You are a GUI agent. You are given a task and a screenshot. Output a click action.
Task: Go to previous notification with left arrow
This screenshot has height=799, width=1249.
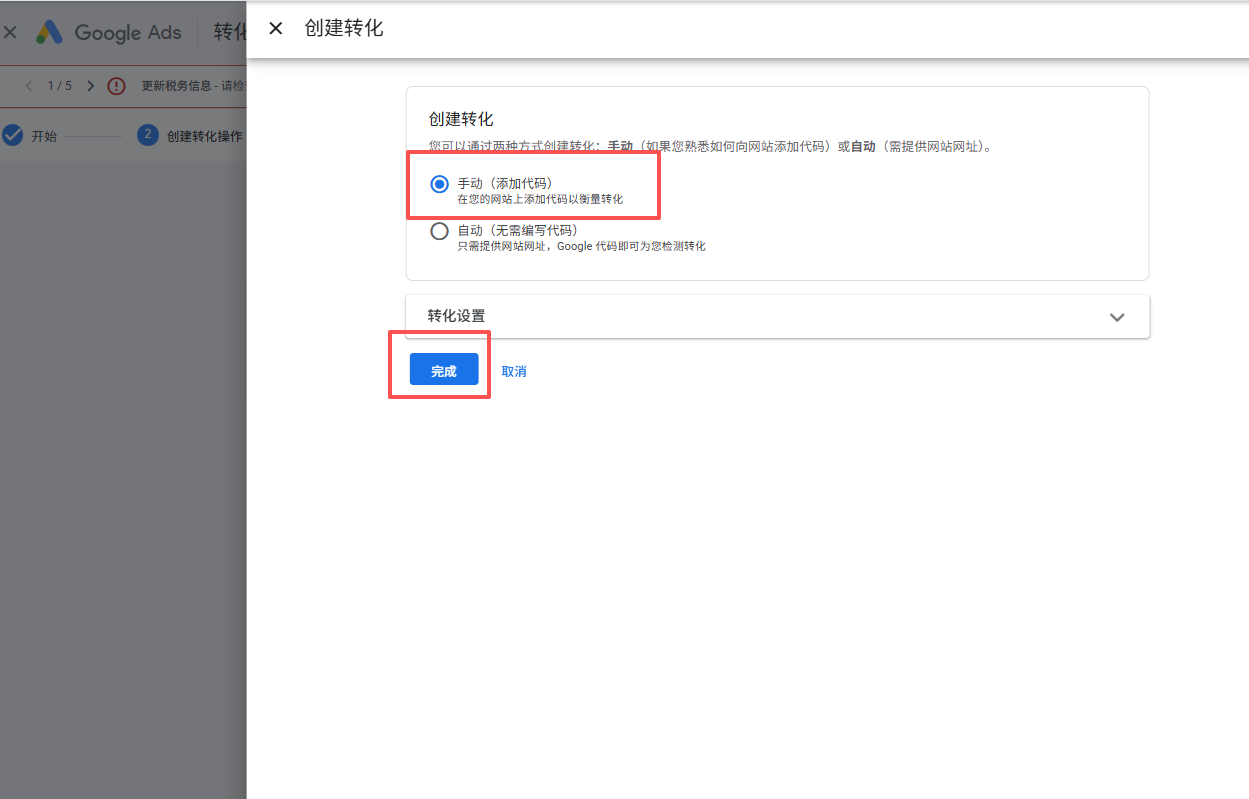(x=28, y=86)
